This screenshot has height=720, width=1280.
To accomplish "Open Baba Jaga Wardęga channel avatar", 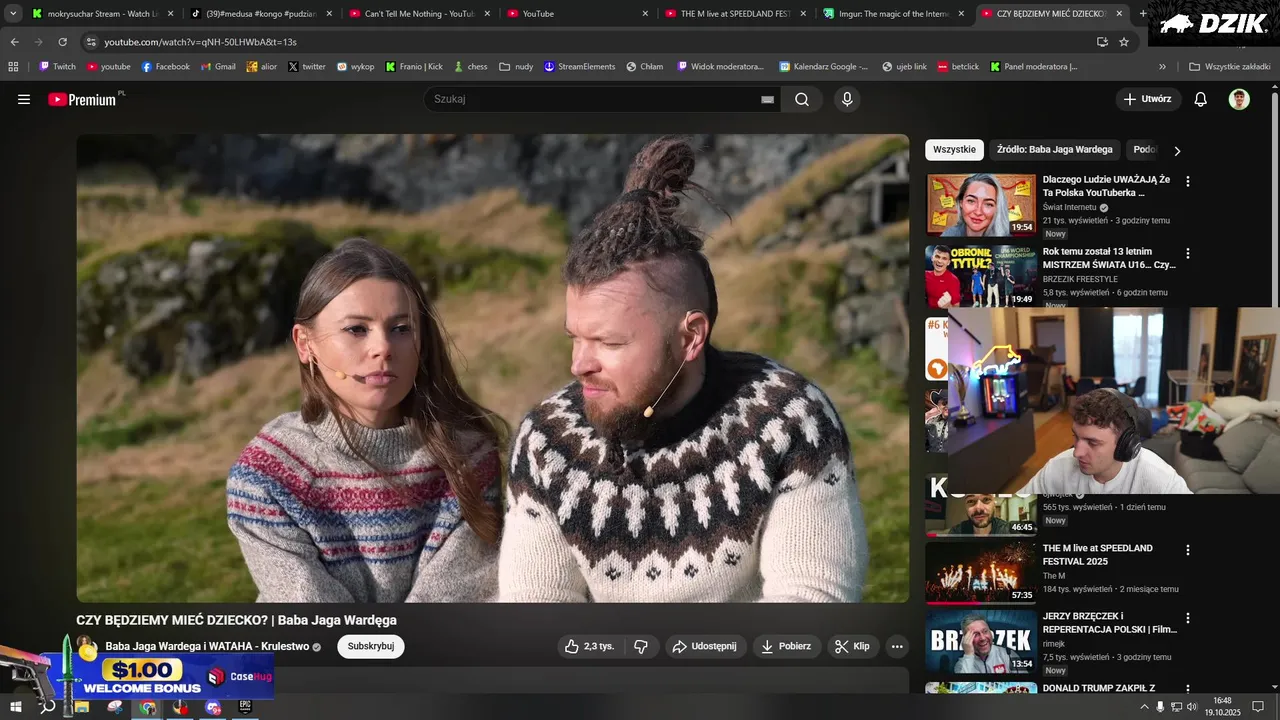I will (x=87, y=646).
